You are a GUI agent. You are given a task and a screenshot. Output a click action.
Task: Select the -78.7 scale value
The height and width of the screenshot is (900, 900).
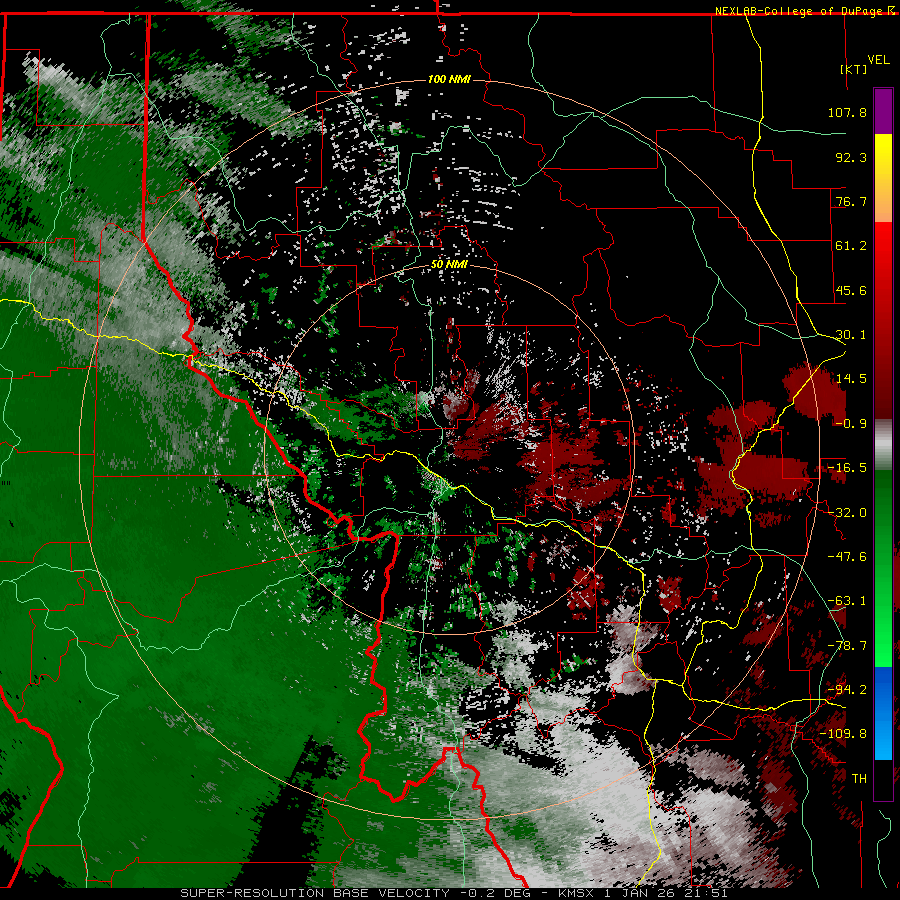[x=847, y=646]
